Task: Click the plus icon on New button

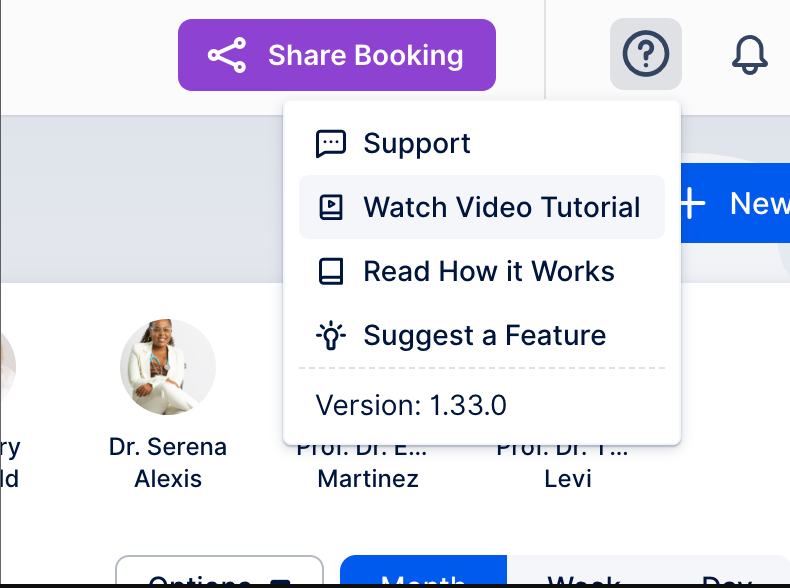Action: [693, 203]
